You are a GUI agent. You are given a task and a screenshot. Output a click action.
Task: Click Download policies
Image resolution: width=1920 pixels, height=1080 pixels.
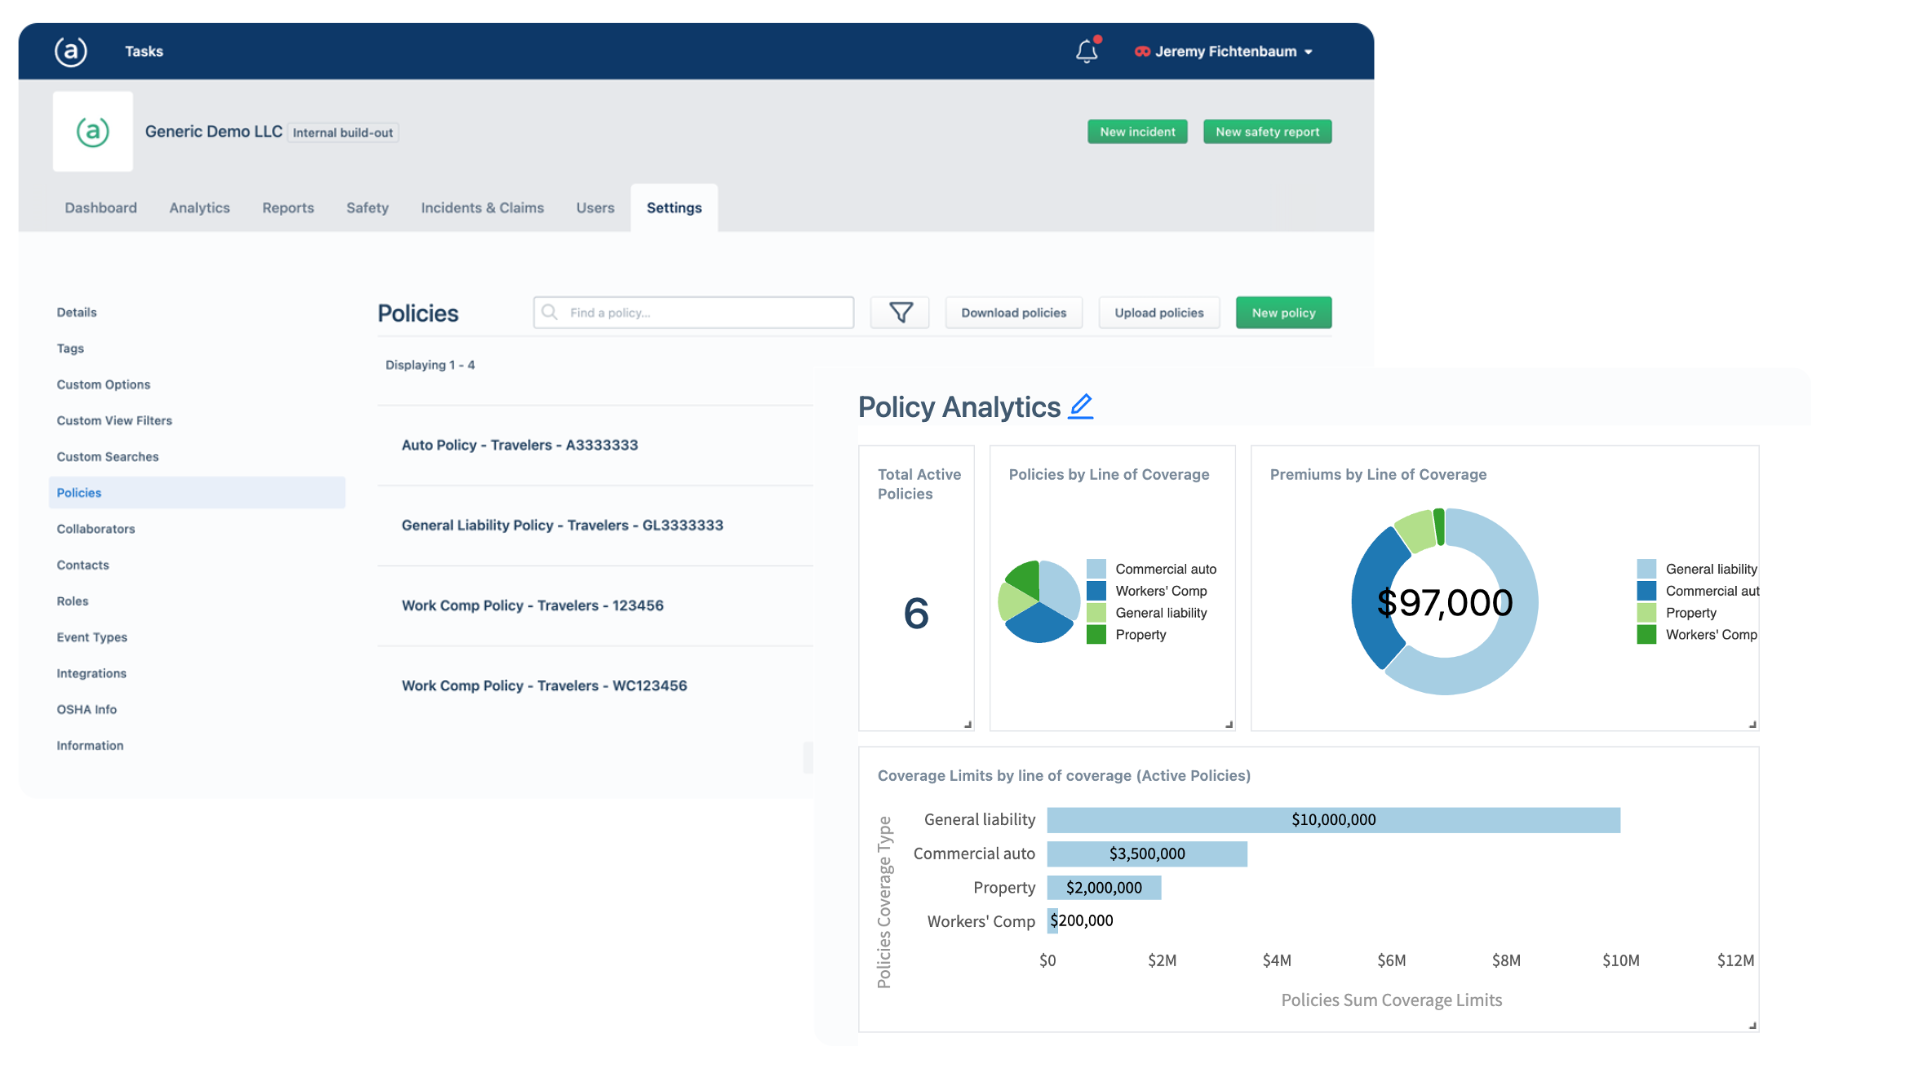coord(1013,313)
